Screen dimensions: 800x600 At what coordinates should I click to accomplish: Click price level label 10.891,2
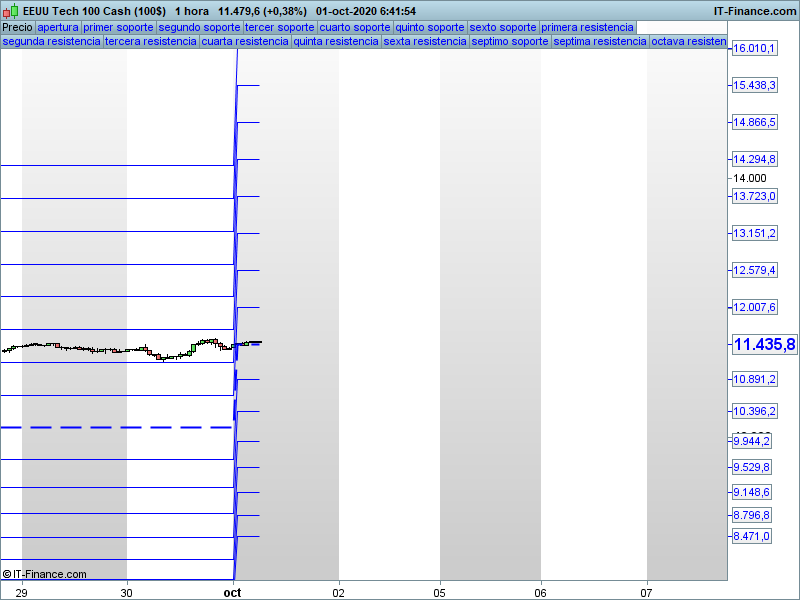(755, 379)
